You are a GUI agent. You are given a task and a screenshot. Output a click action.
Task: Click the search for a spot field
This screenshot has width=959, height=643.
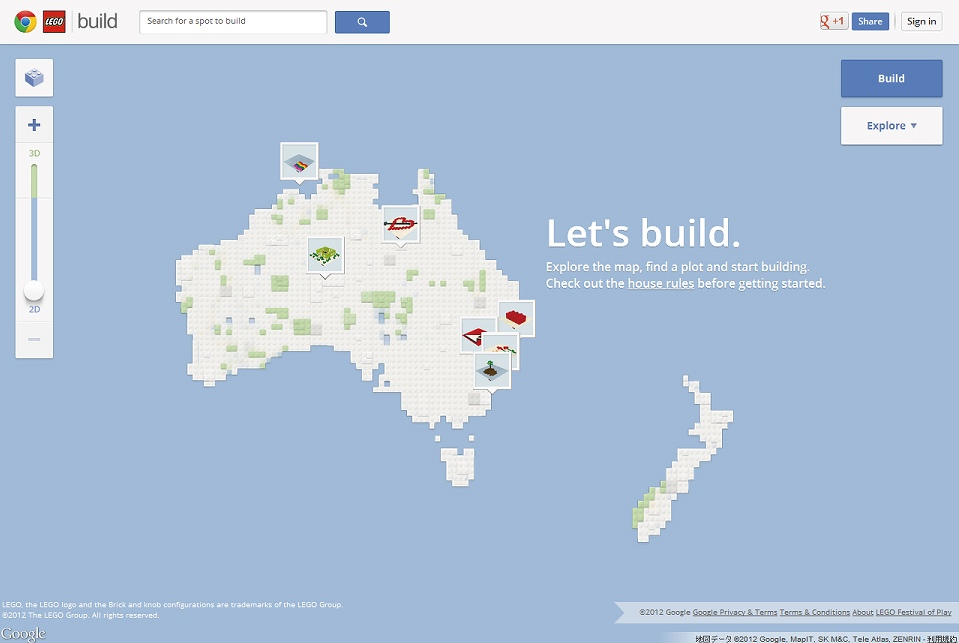tap(233, 21)
